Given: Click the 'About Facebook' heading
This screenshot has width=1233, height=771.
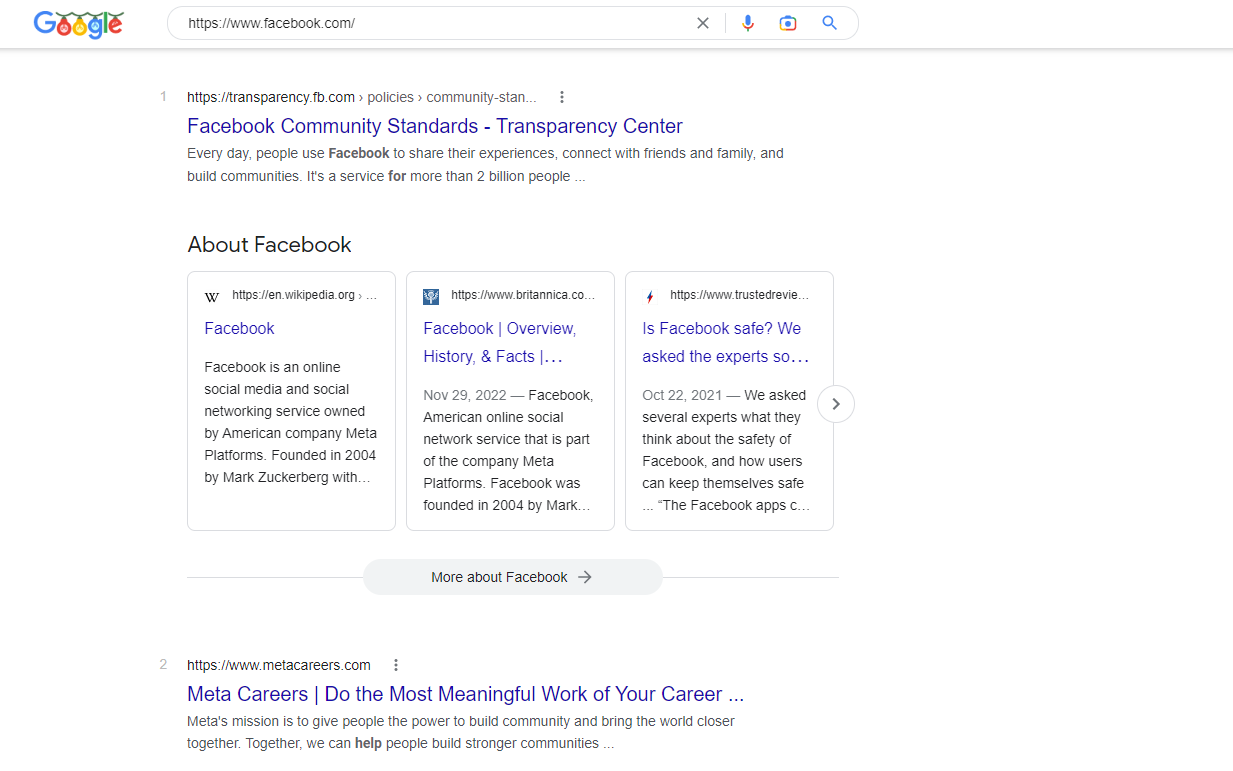Looking at the screenshot, I should tap(269, 244).
